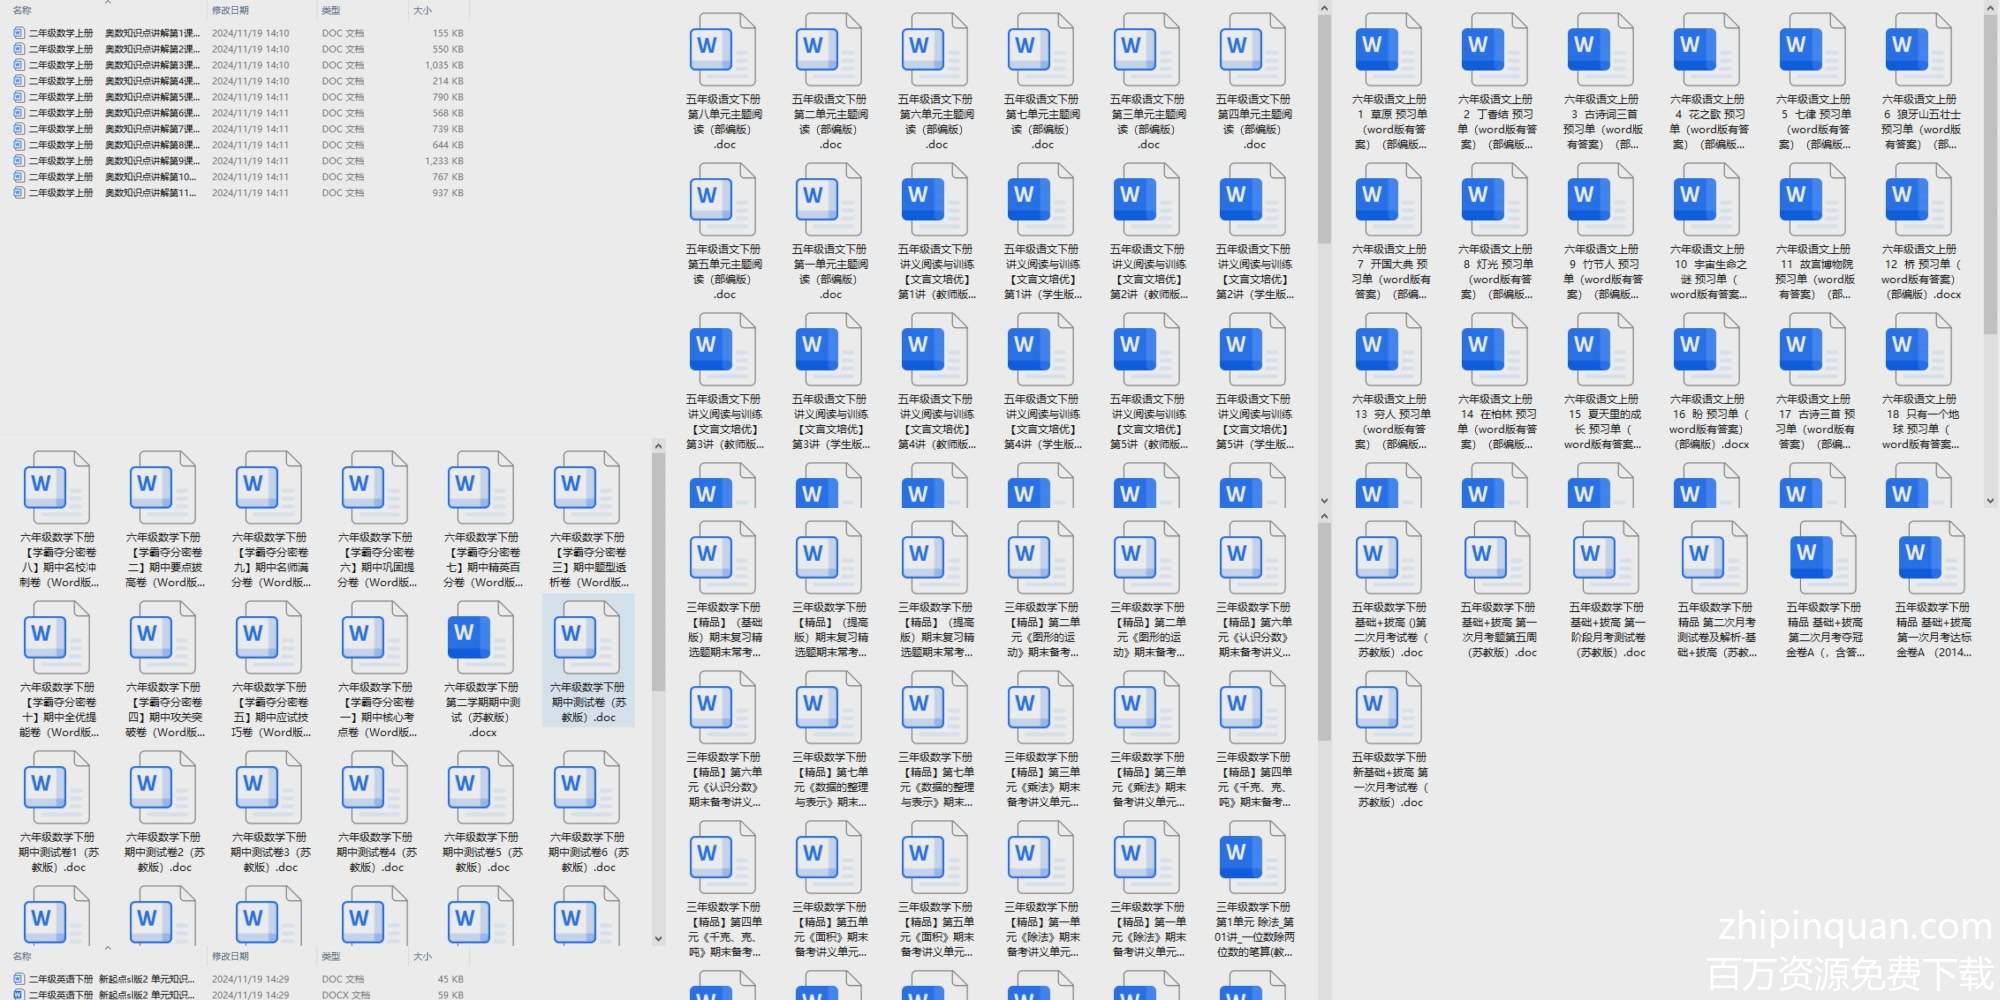Select the 45 KB 二年级英语下册 file row

[238, 979]
